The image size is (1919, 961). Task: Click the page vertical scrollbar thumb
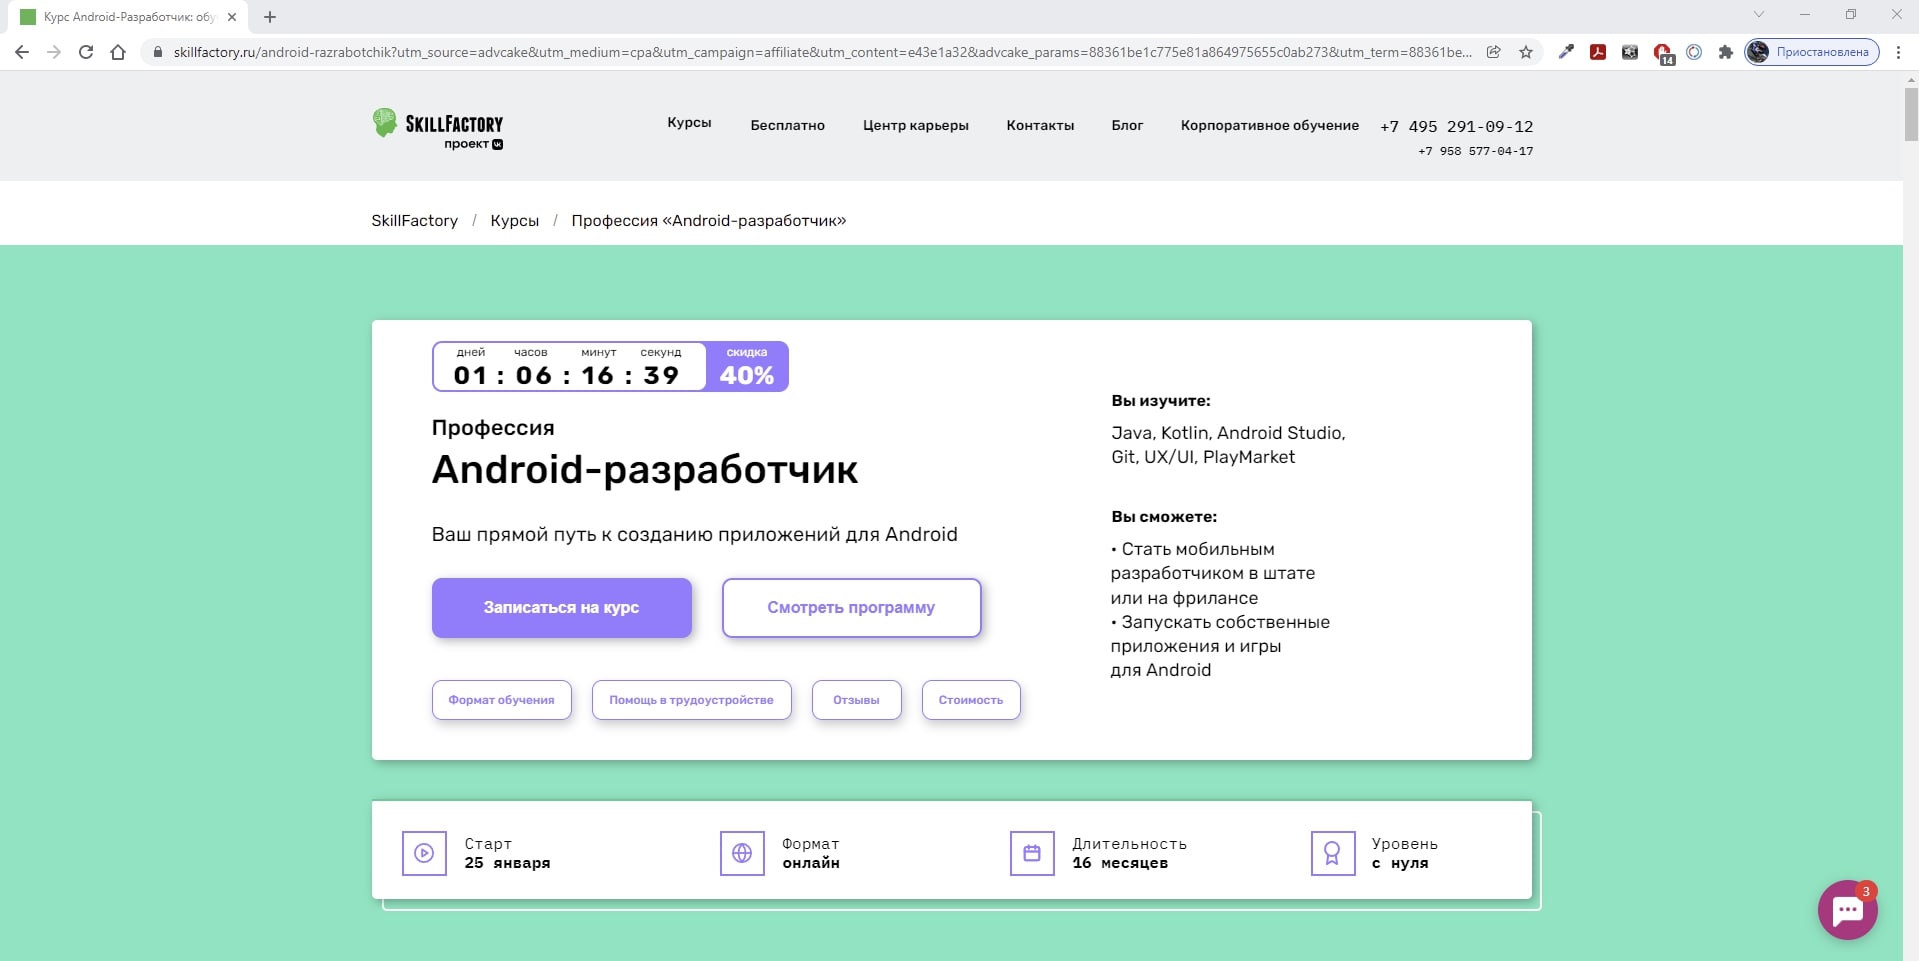pyautogui.click(x=1911, y=114)
